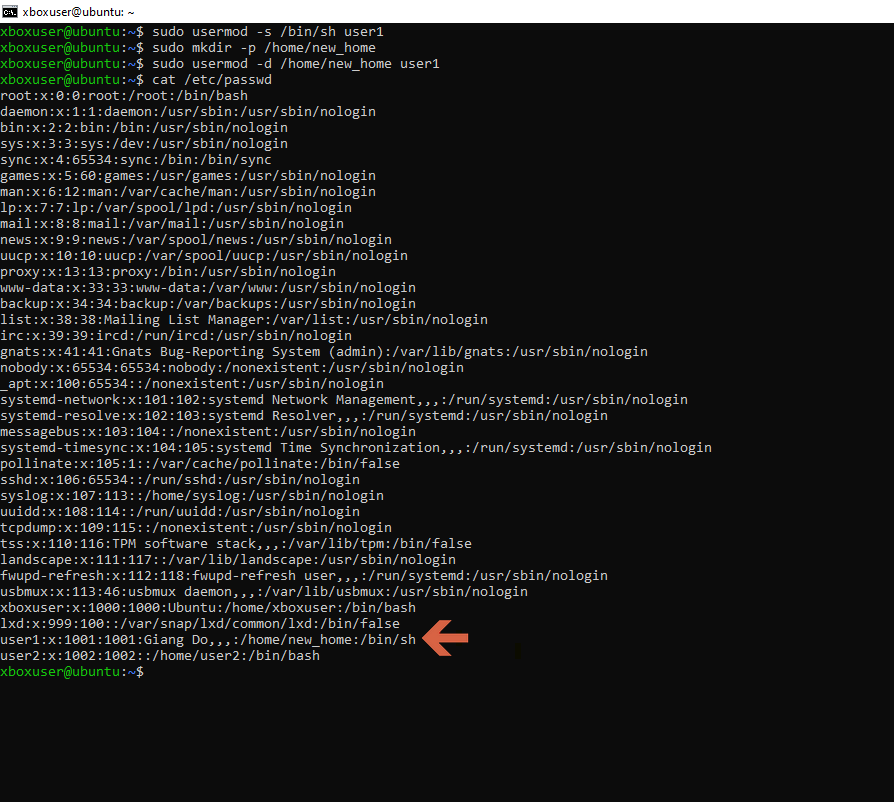The width and height of the screenshot is (894, 802).
Task: Click the xboxuser:x:1000:1000 entry line
Action: click(x=208, y=608)
